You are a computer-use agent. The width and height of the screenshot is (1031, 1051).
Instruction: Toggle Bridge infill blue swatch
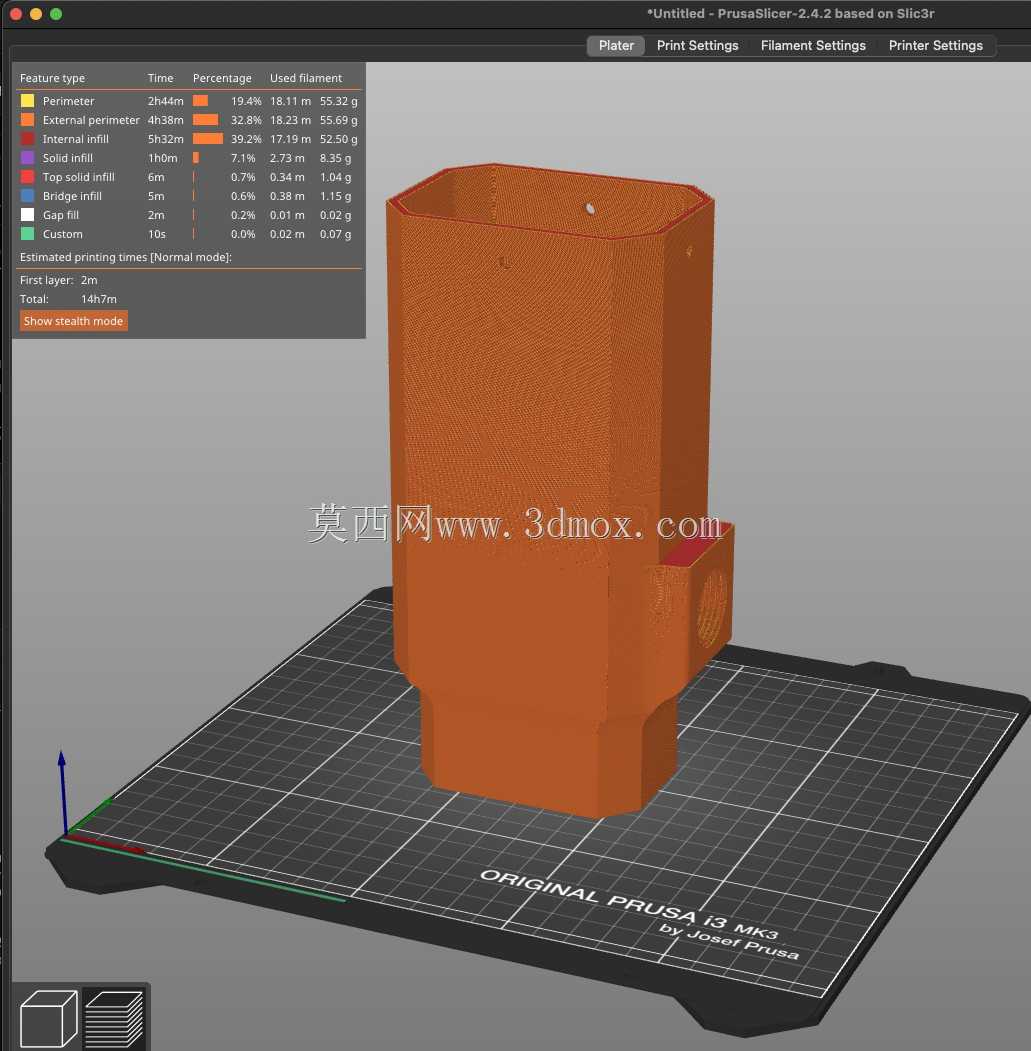(x=27, y=196)
